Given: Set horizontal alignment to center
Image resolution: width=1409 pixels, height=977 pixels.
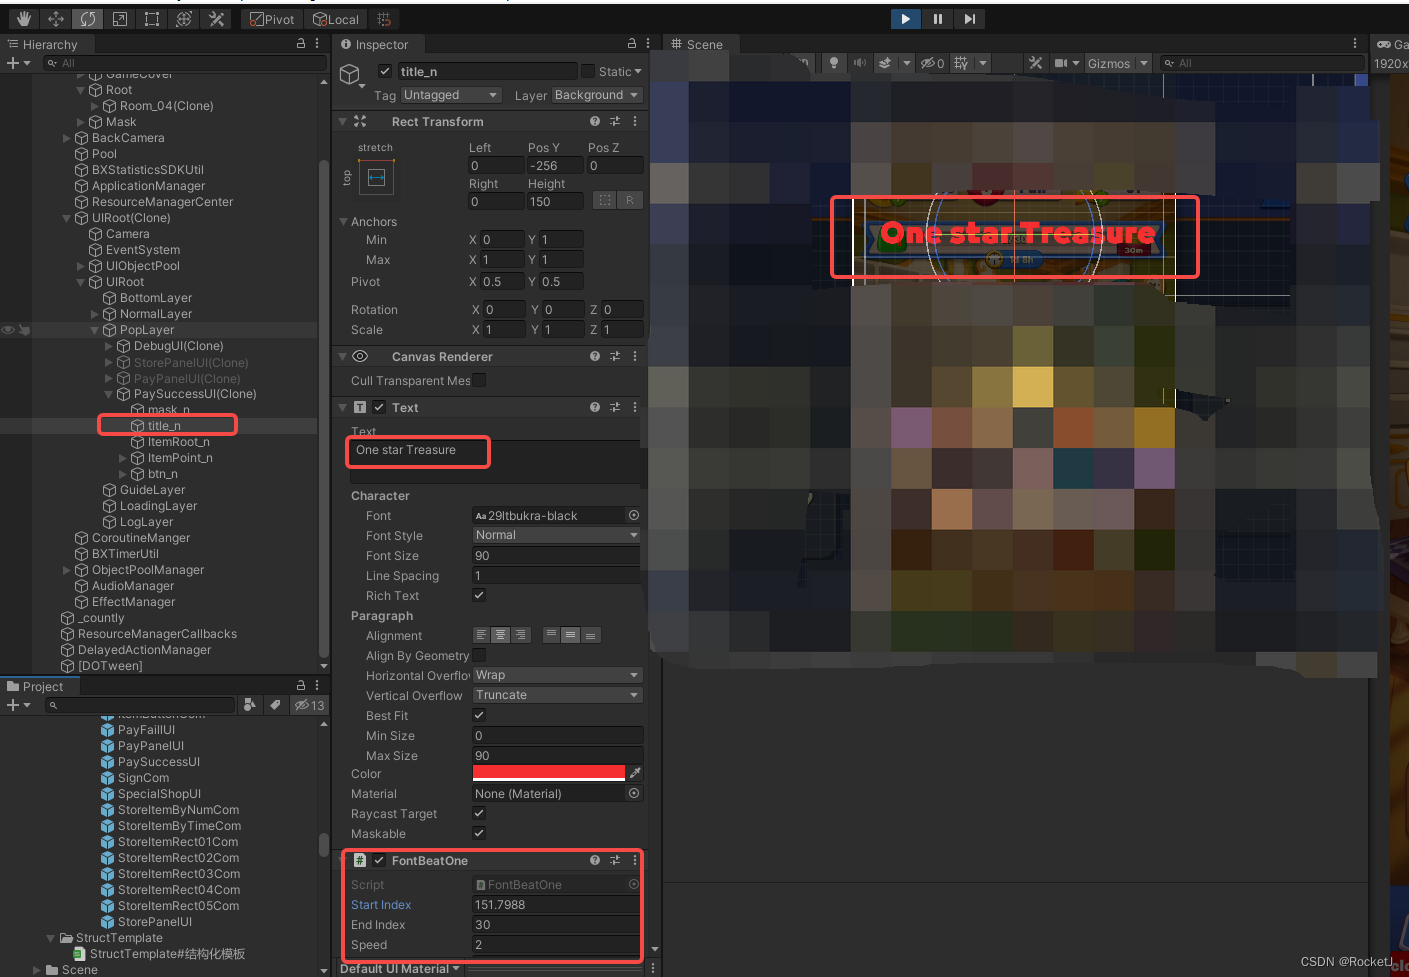Looking at the screenshot, I should coord(500,635).
